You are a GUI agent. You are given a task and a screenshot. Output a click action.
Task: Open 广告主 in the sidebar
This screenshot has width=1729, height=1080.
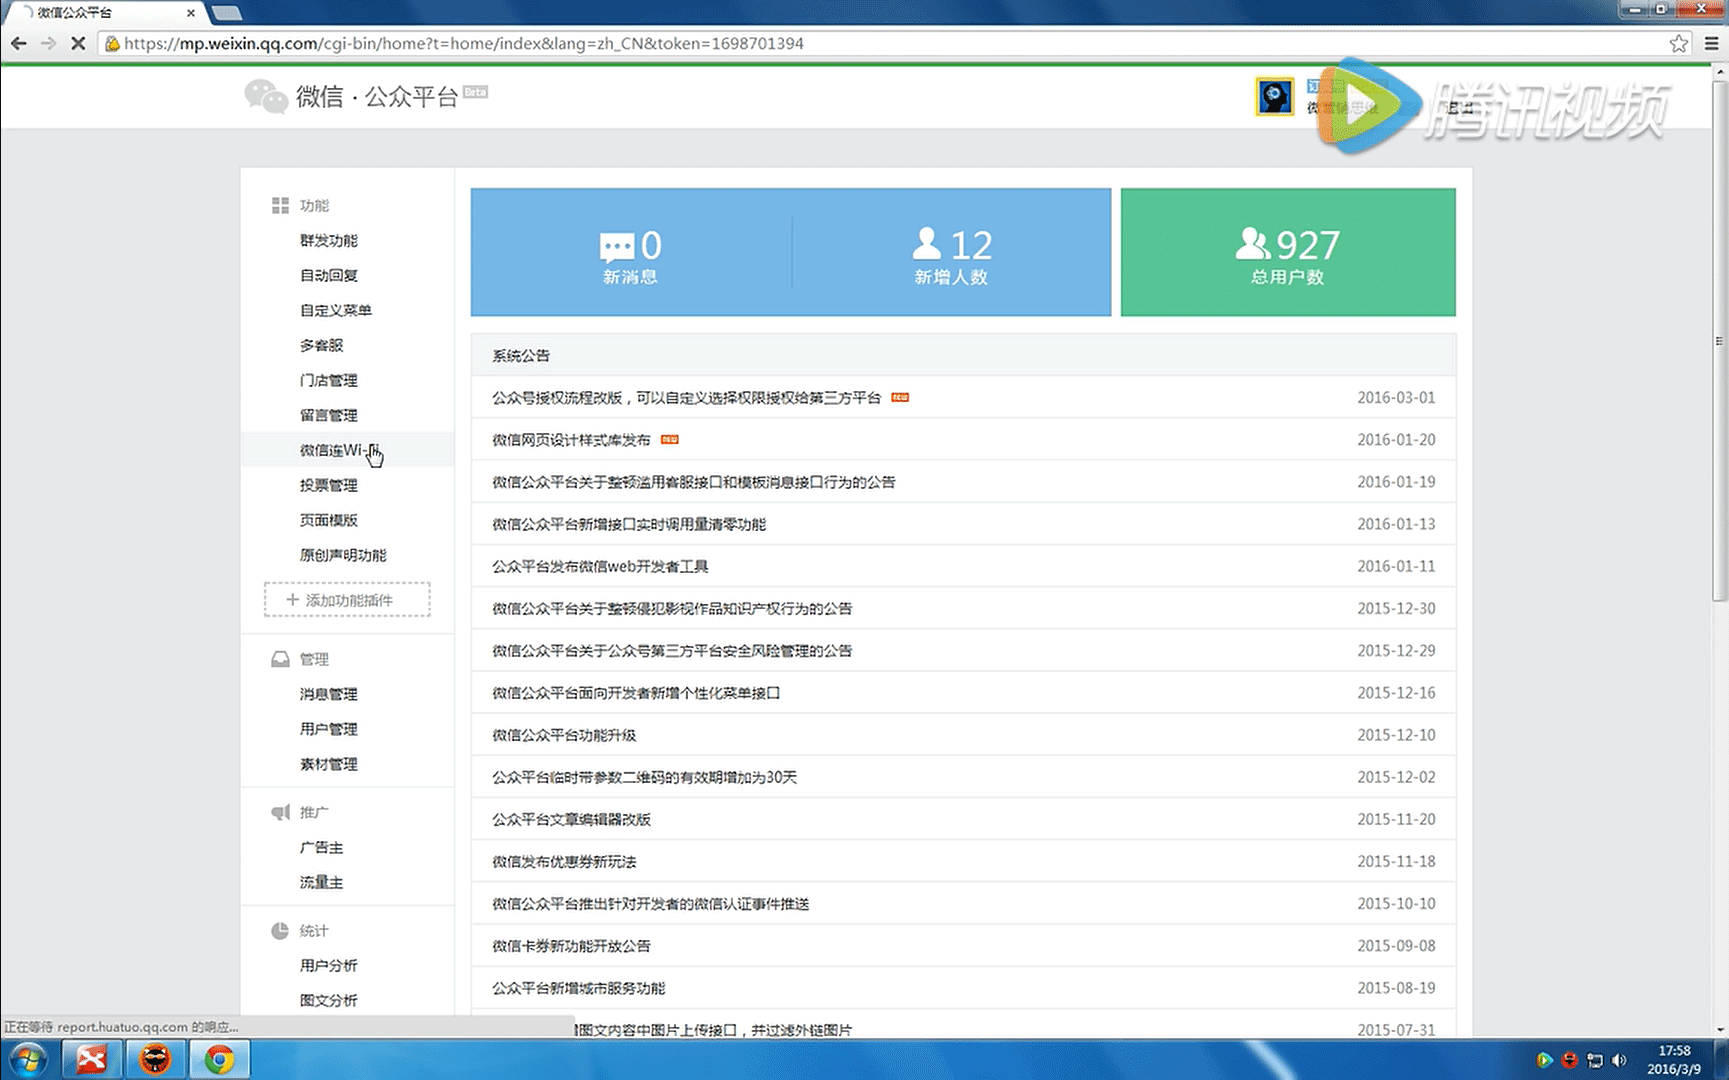pyautogui.click(x=321, y=847)
